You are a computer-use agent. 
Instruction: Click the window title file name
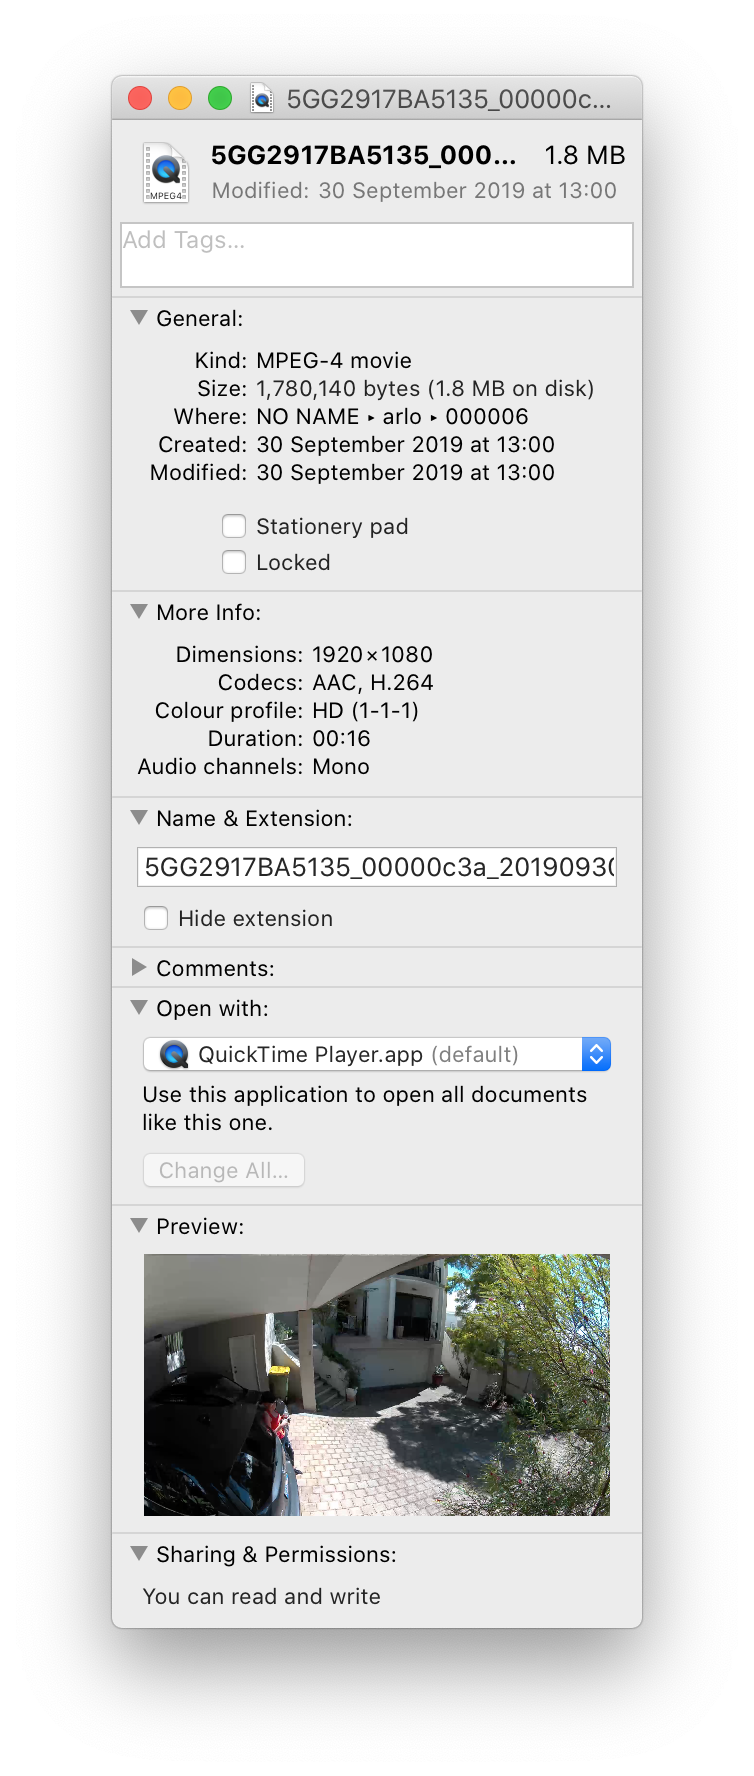pos(449,99)
